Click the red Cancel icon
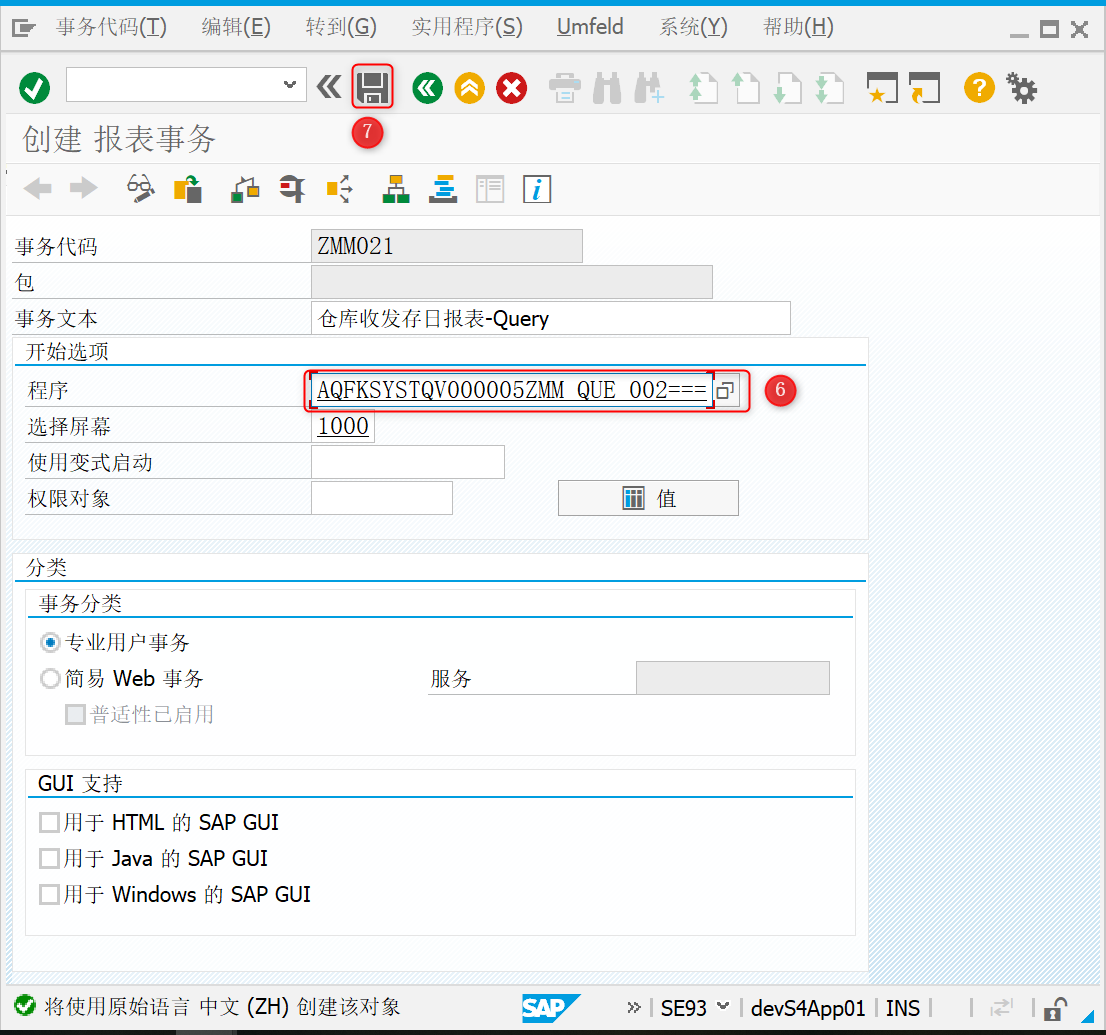 point(511,88)
